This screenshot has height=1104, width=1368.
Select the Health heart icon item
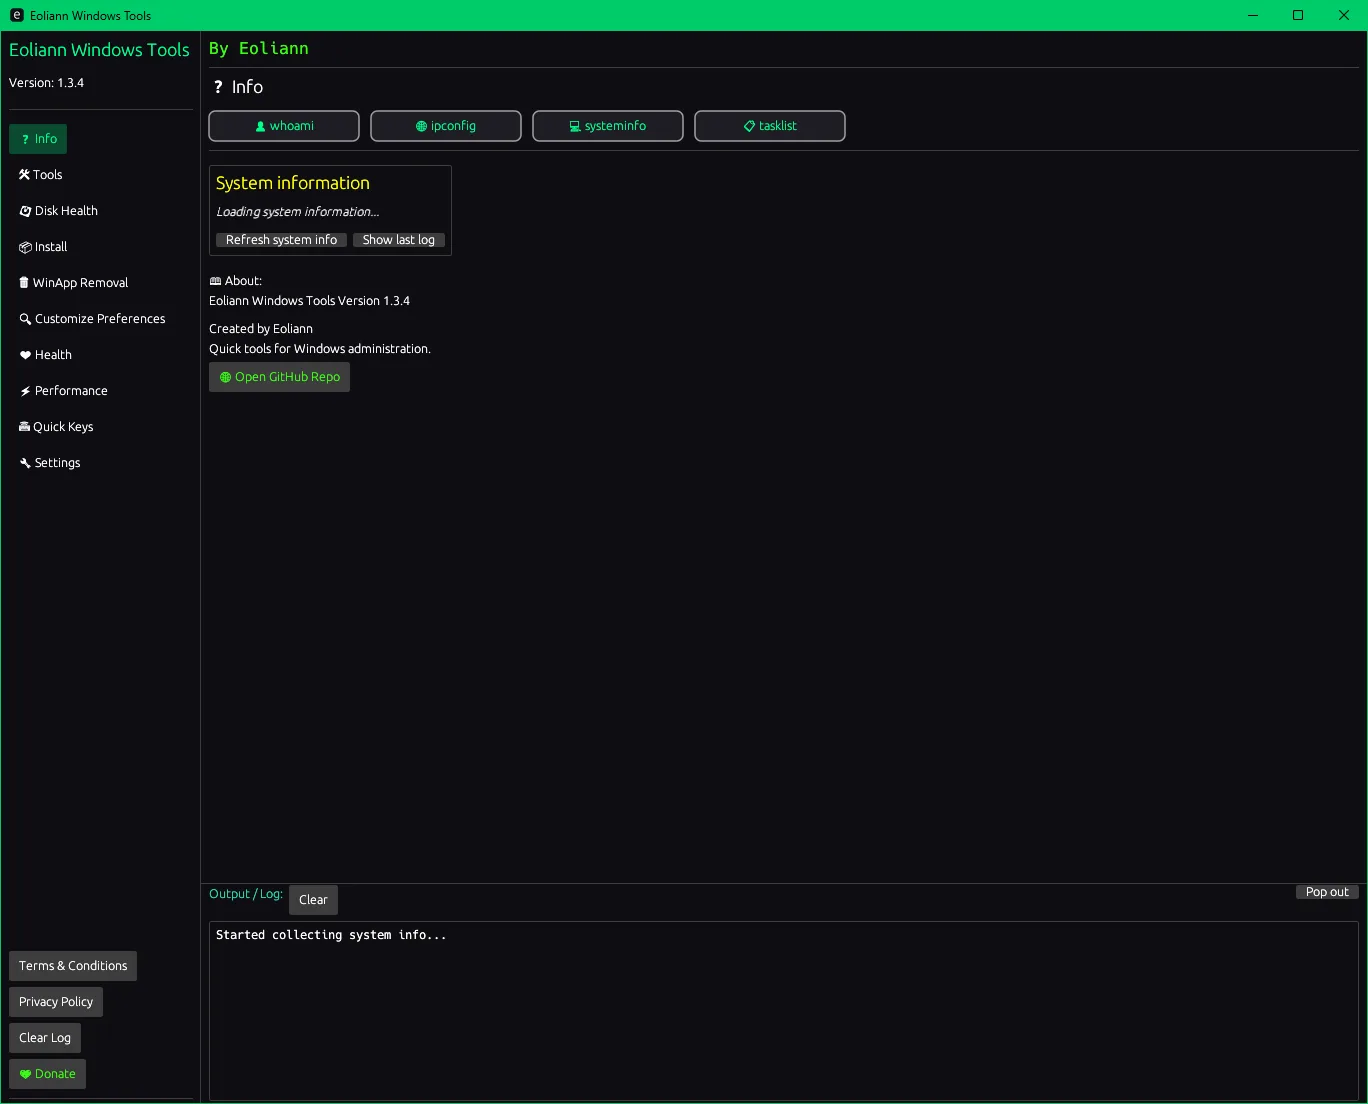(46, 355)
